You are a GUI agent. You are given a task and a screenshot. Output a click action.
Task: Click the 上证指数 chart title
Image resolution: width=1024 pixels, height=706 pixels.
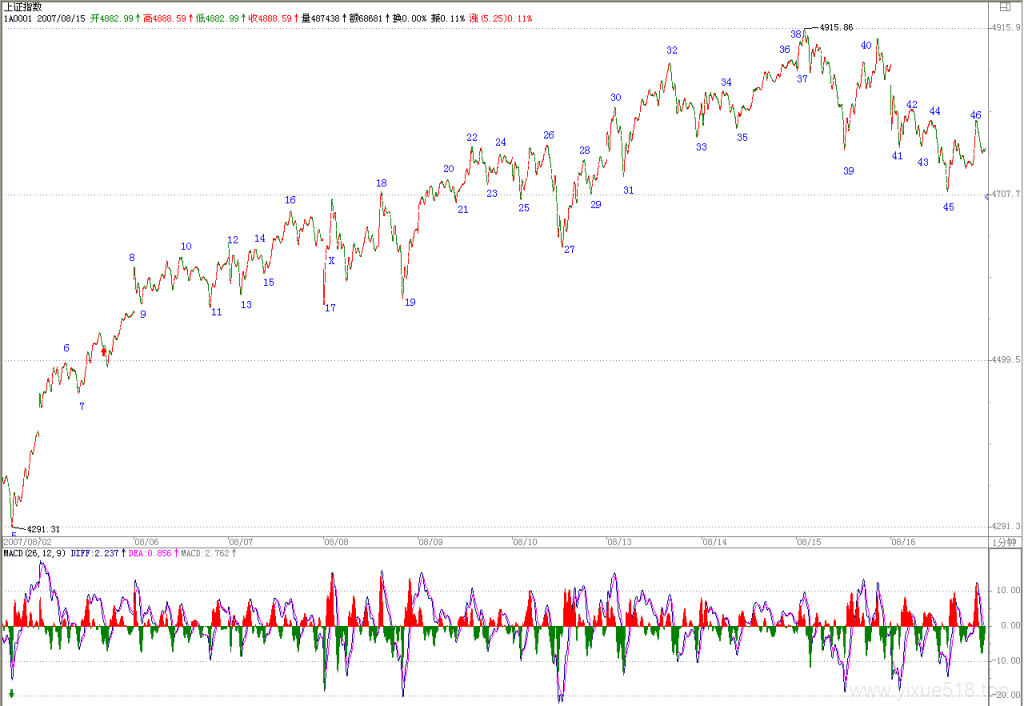(x=23, y=7)
